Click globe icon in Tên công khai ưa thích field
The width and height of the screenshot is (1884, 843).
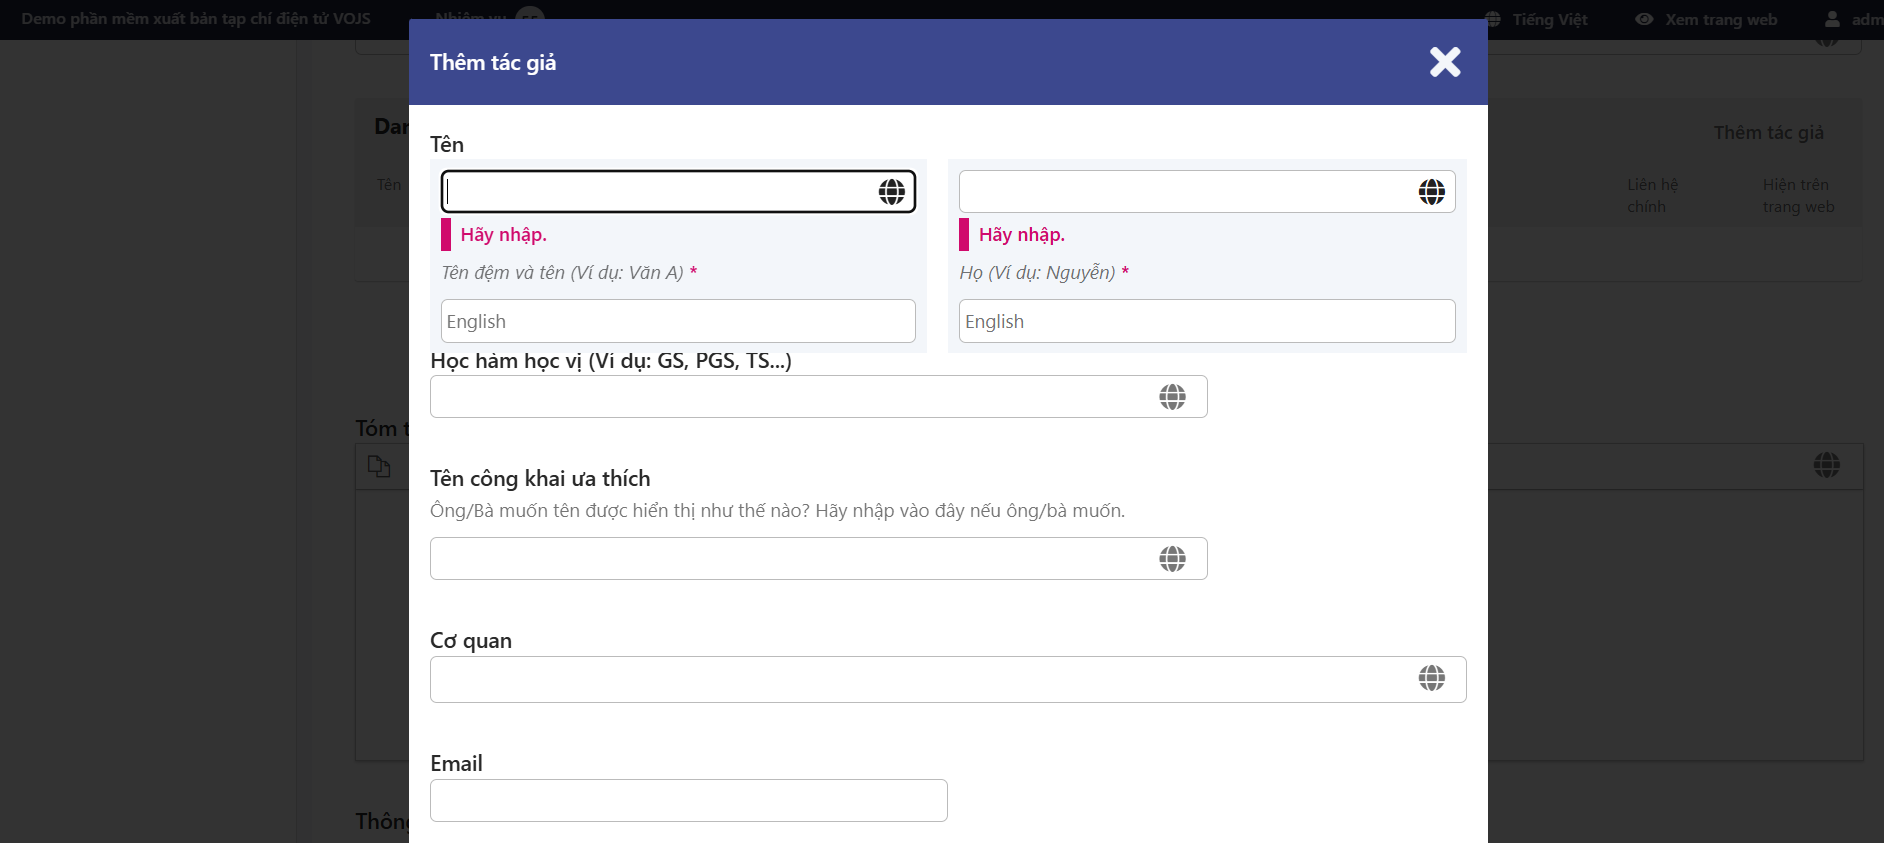click(1172, 559)
